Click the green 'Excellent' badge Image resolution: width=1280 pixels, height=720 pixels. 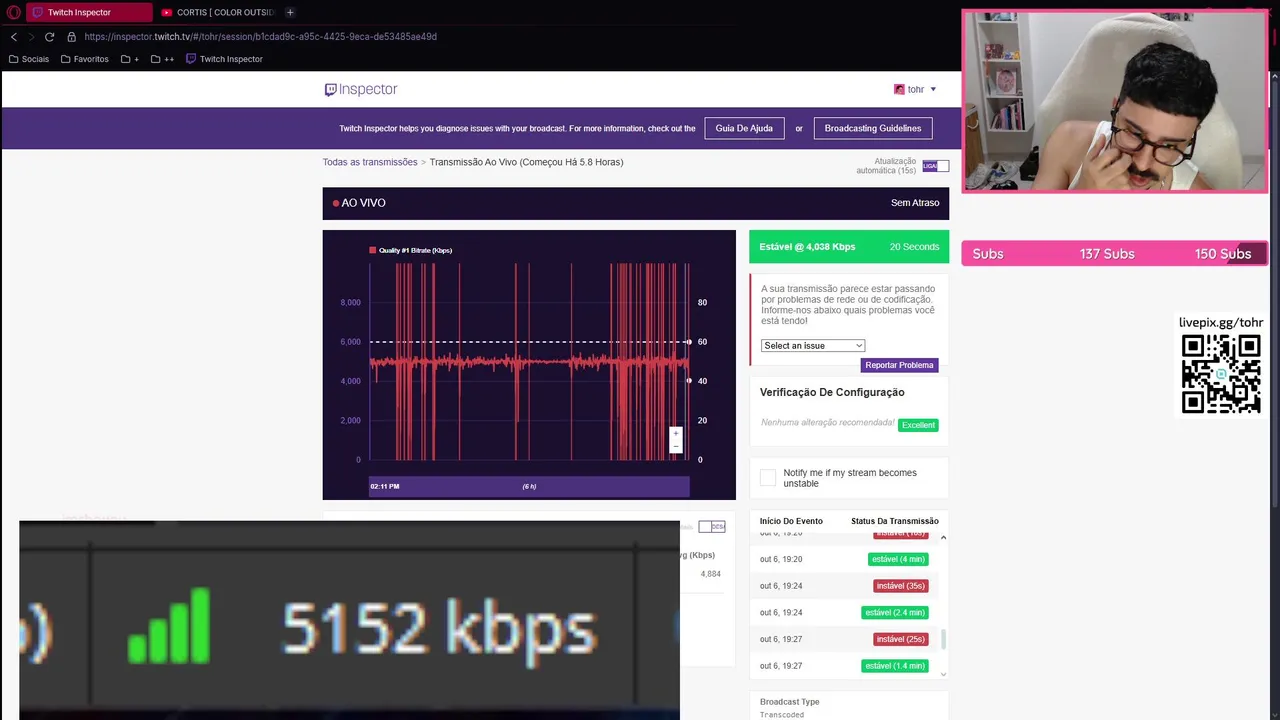(918, 425)
